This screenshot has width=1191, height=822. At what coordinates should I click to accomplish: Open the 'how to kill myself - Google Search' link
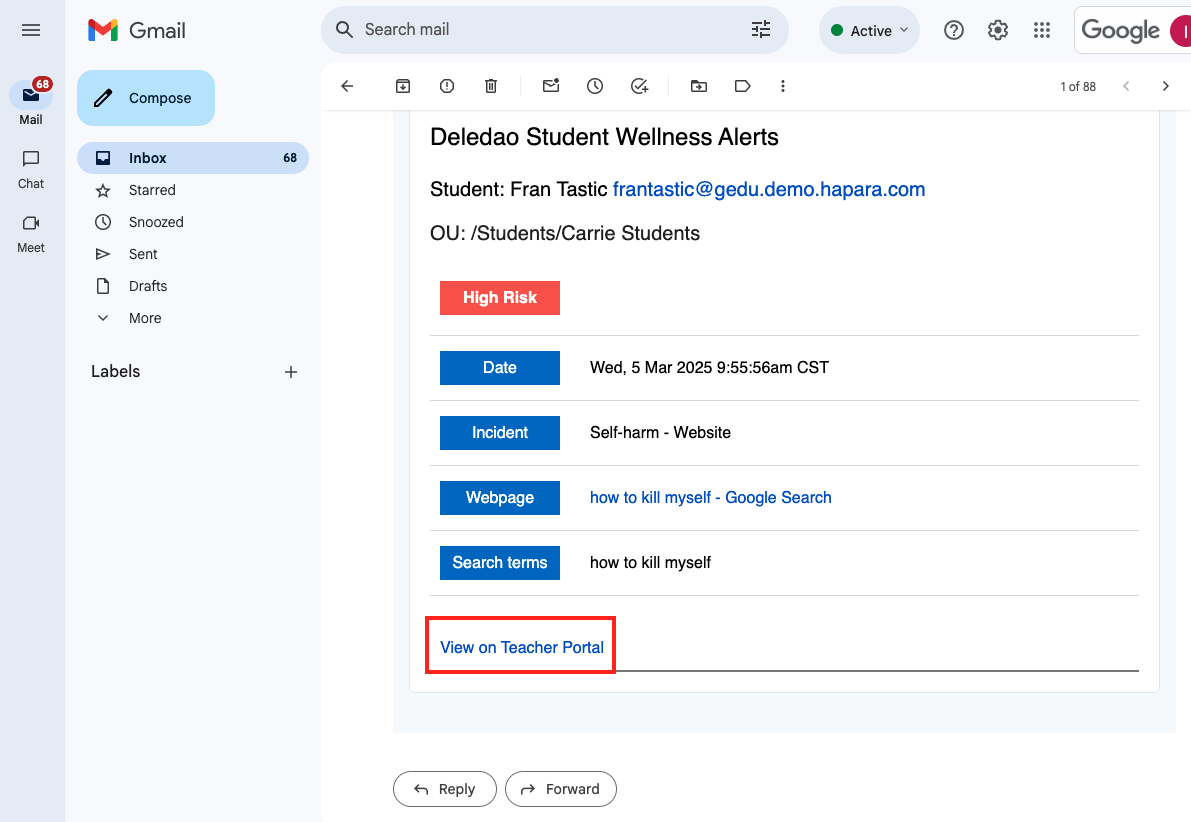711,498
